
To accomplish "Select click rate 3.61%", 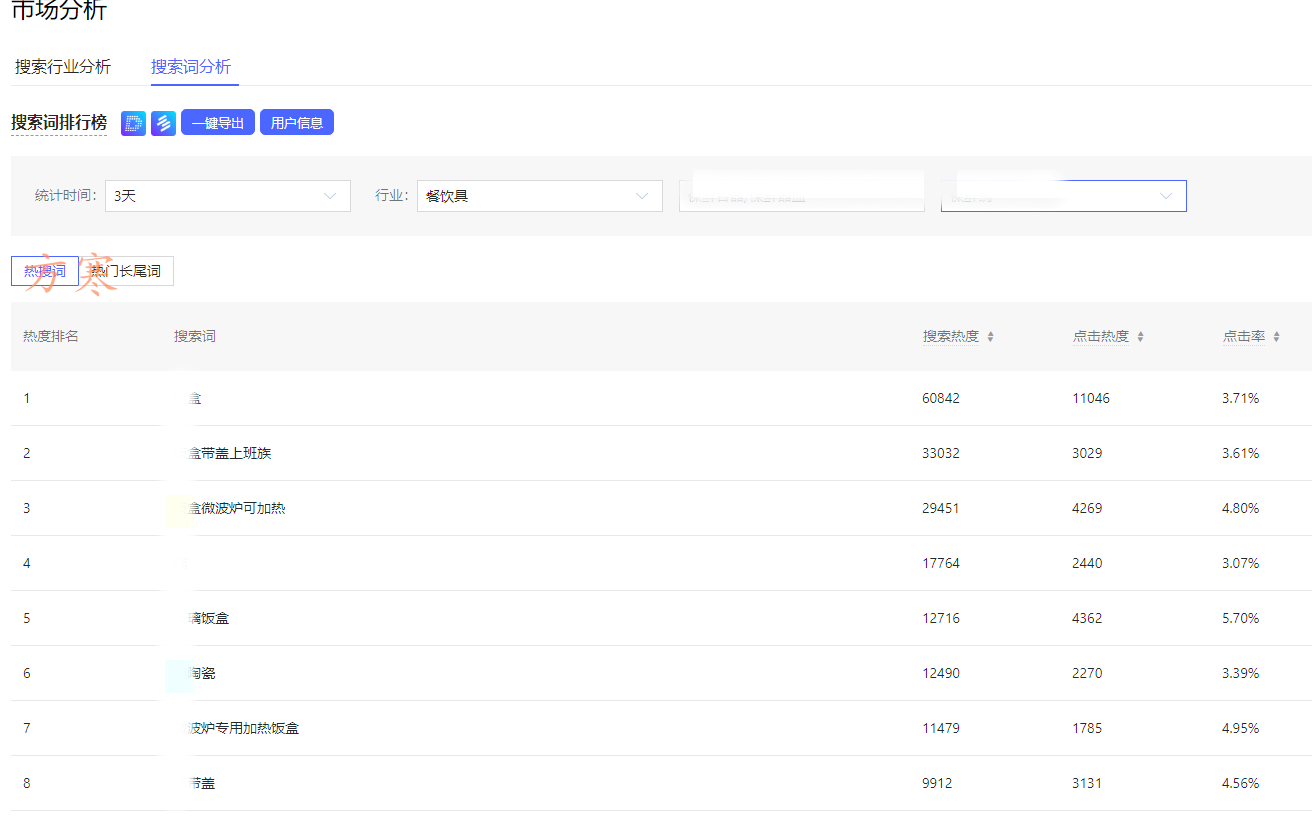I will 1241,453.
